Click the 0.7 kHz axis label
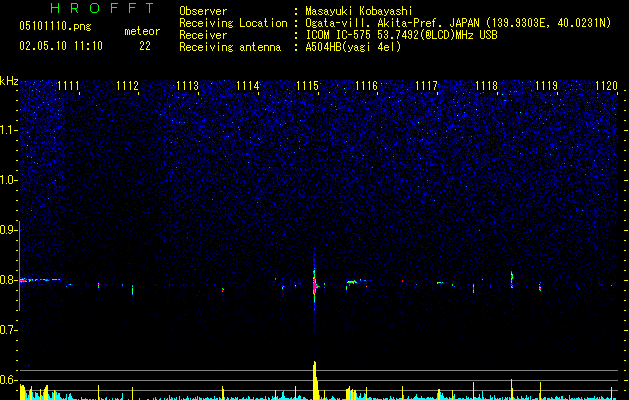The image size is (629, 400). click(8, 330)
